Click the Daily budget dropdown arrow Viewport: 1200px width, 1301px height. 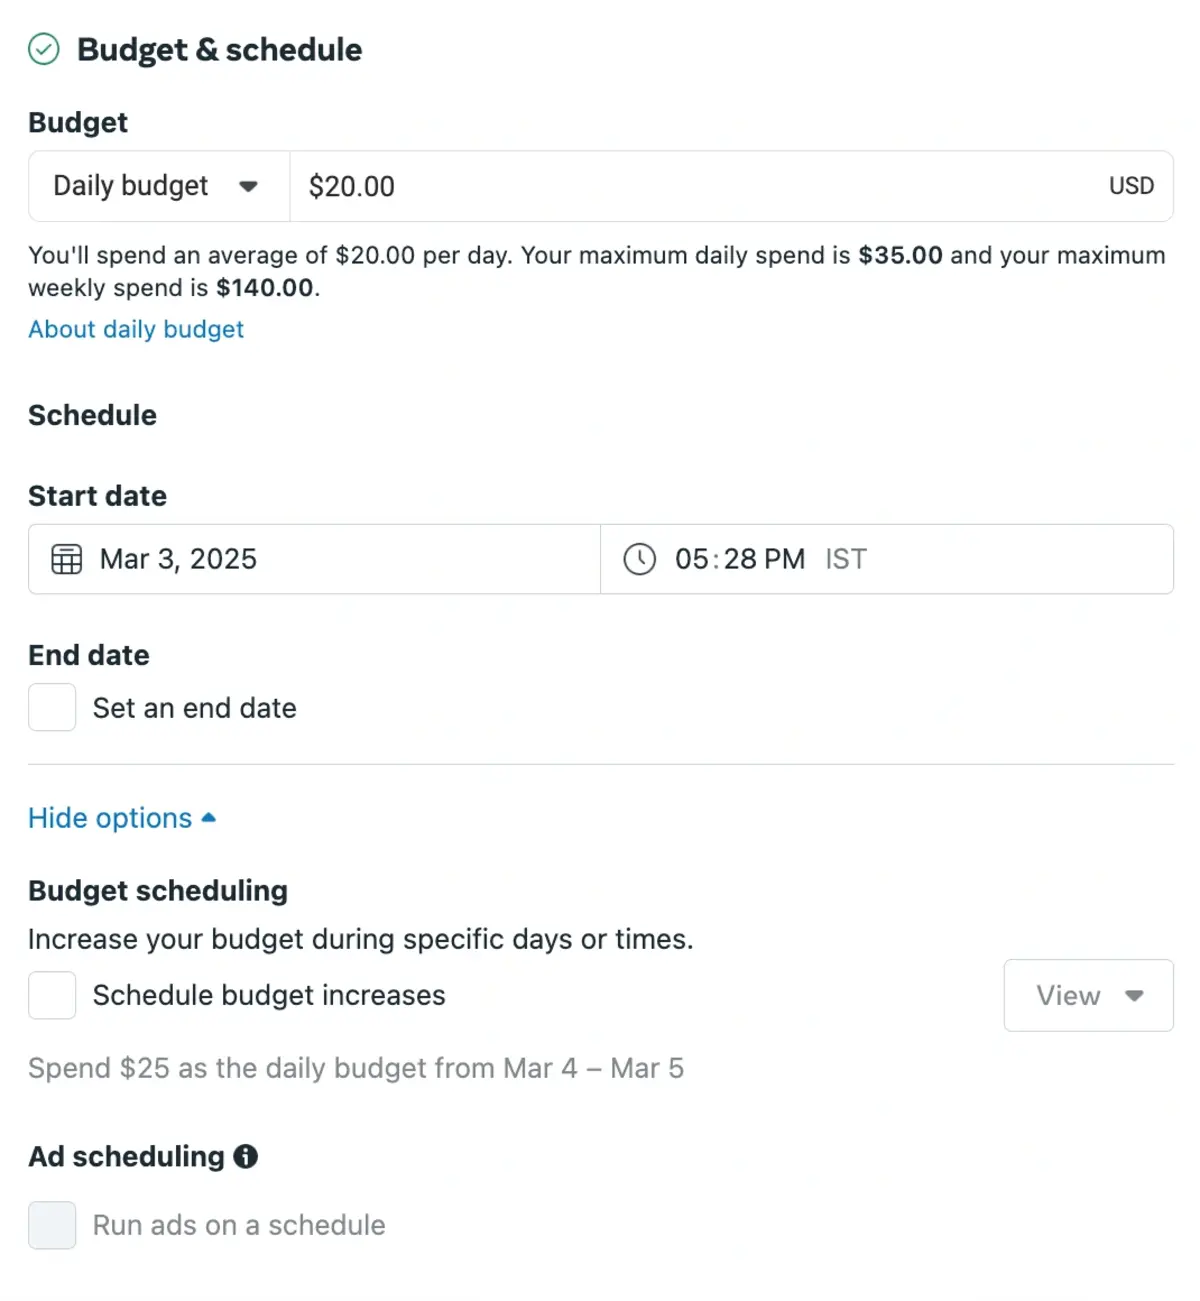coord(249,186)
